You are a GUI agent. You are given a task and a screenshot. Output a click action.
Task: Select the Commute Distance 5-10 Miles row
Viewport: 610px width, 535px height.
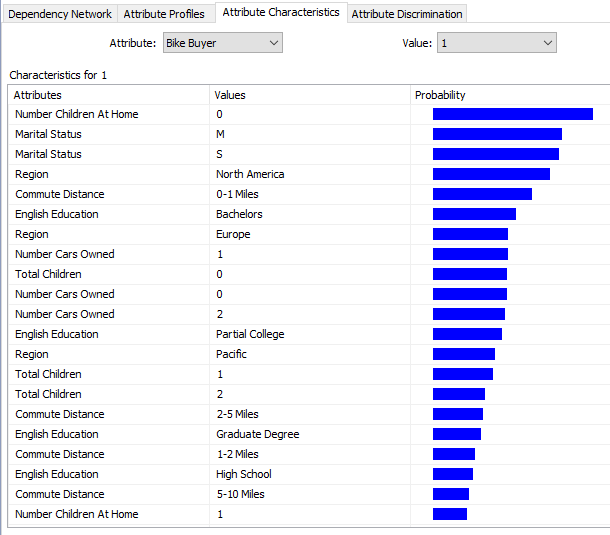pyautogui.click(x=59, y=494)
